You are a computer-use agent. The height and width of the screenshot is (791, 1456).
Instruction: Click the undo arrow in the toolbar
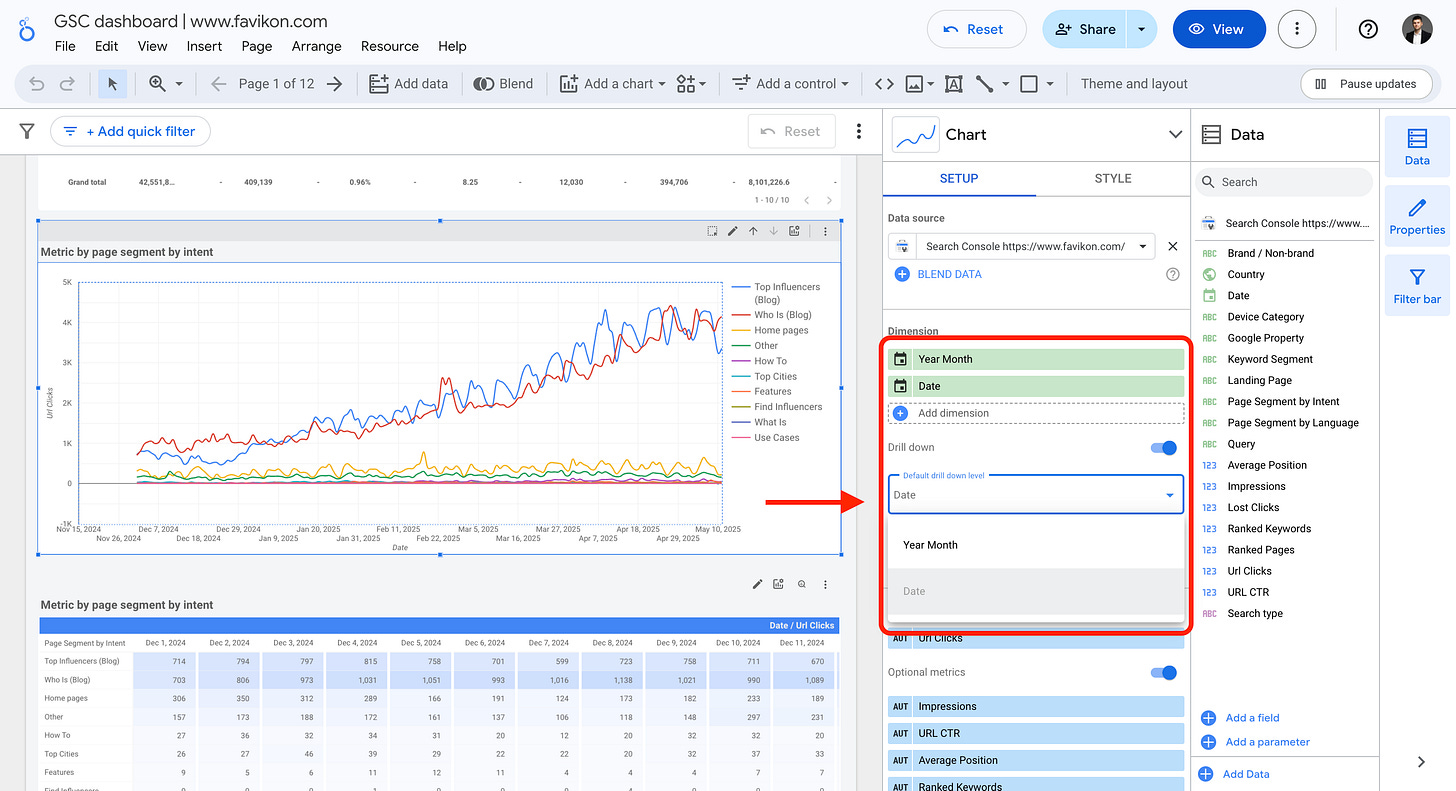(37, 84)
